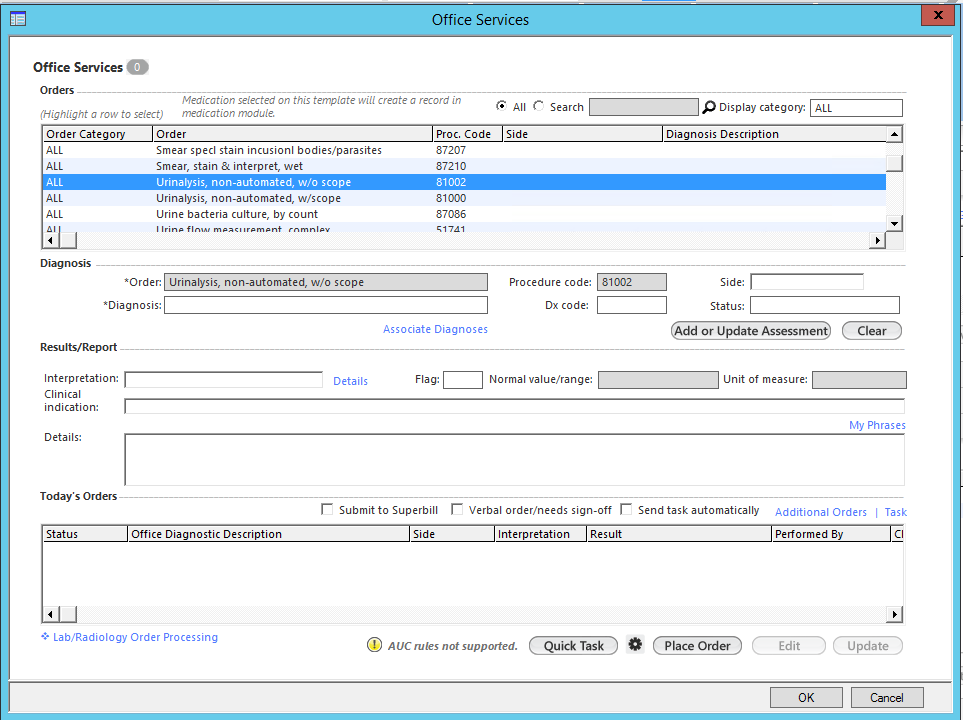
Task: Select highlighted Urinalysis, non-automated, w/o scope row
Action: coord(464,182)
